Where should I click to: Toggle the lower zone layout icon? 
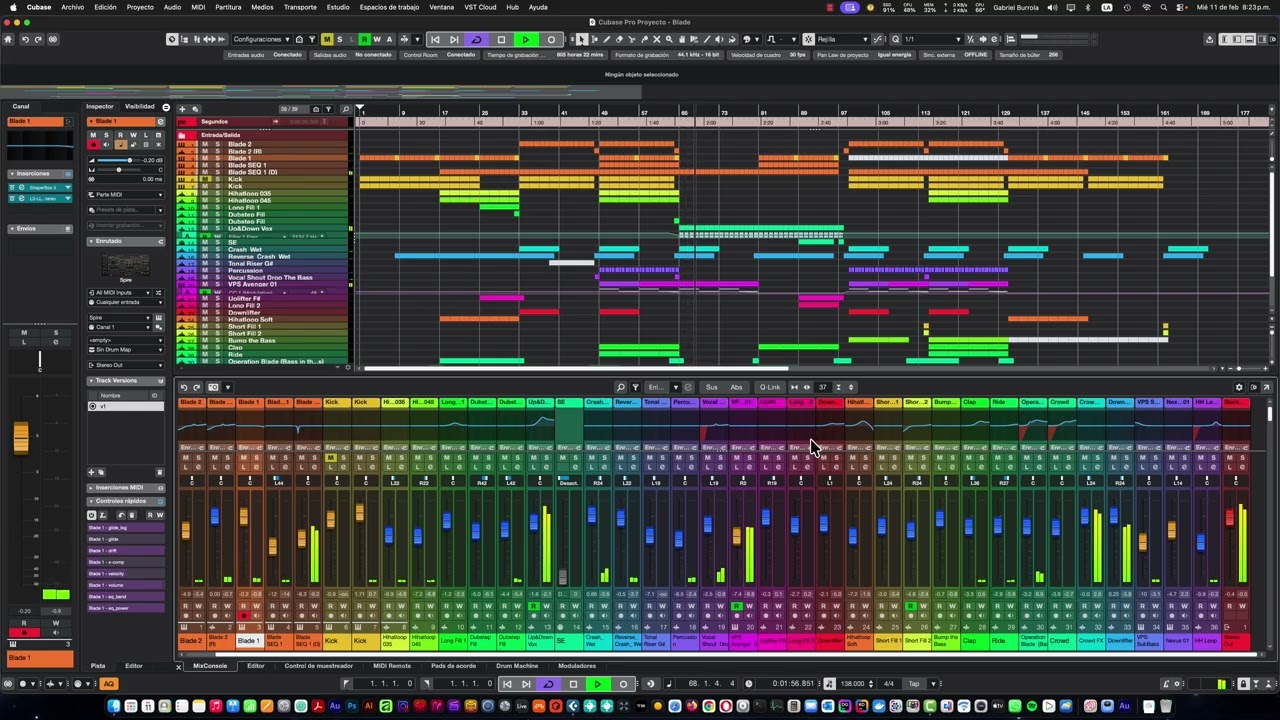tap(1250, 39)
